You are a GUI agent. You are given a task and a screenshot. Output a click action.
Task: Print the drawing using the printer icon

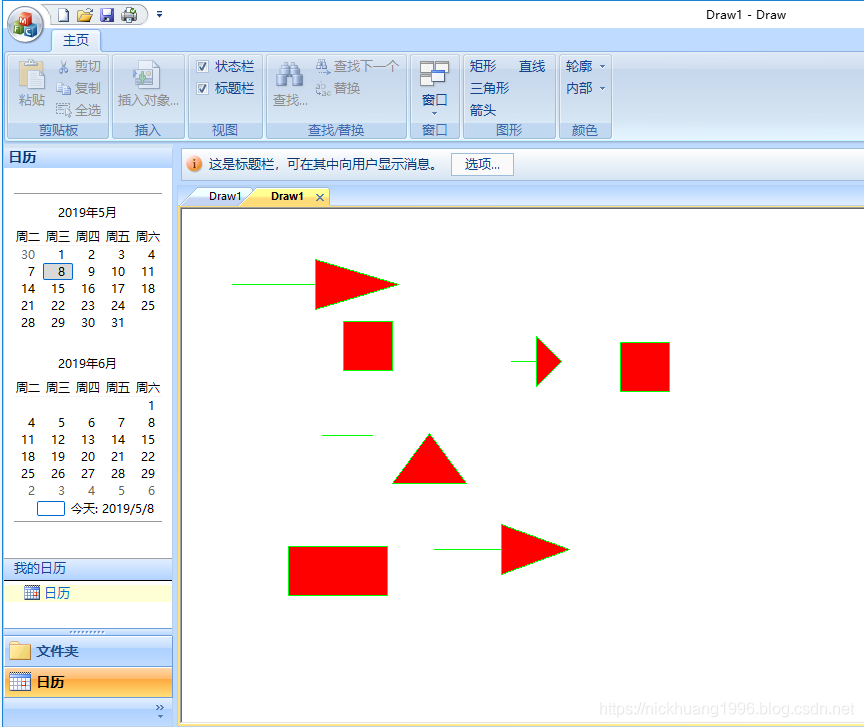tap(129, 15)
